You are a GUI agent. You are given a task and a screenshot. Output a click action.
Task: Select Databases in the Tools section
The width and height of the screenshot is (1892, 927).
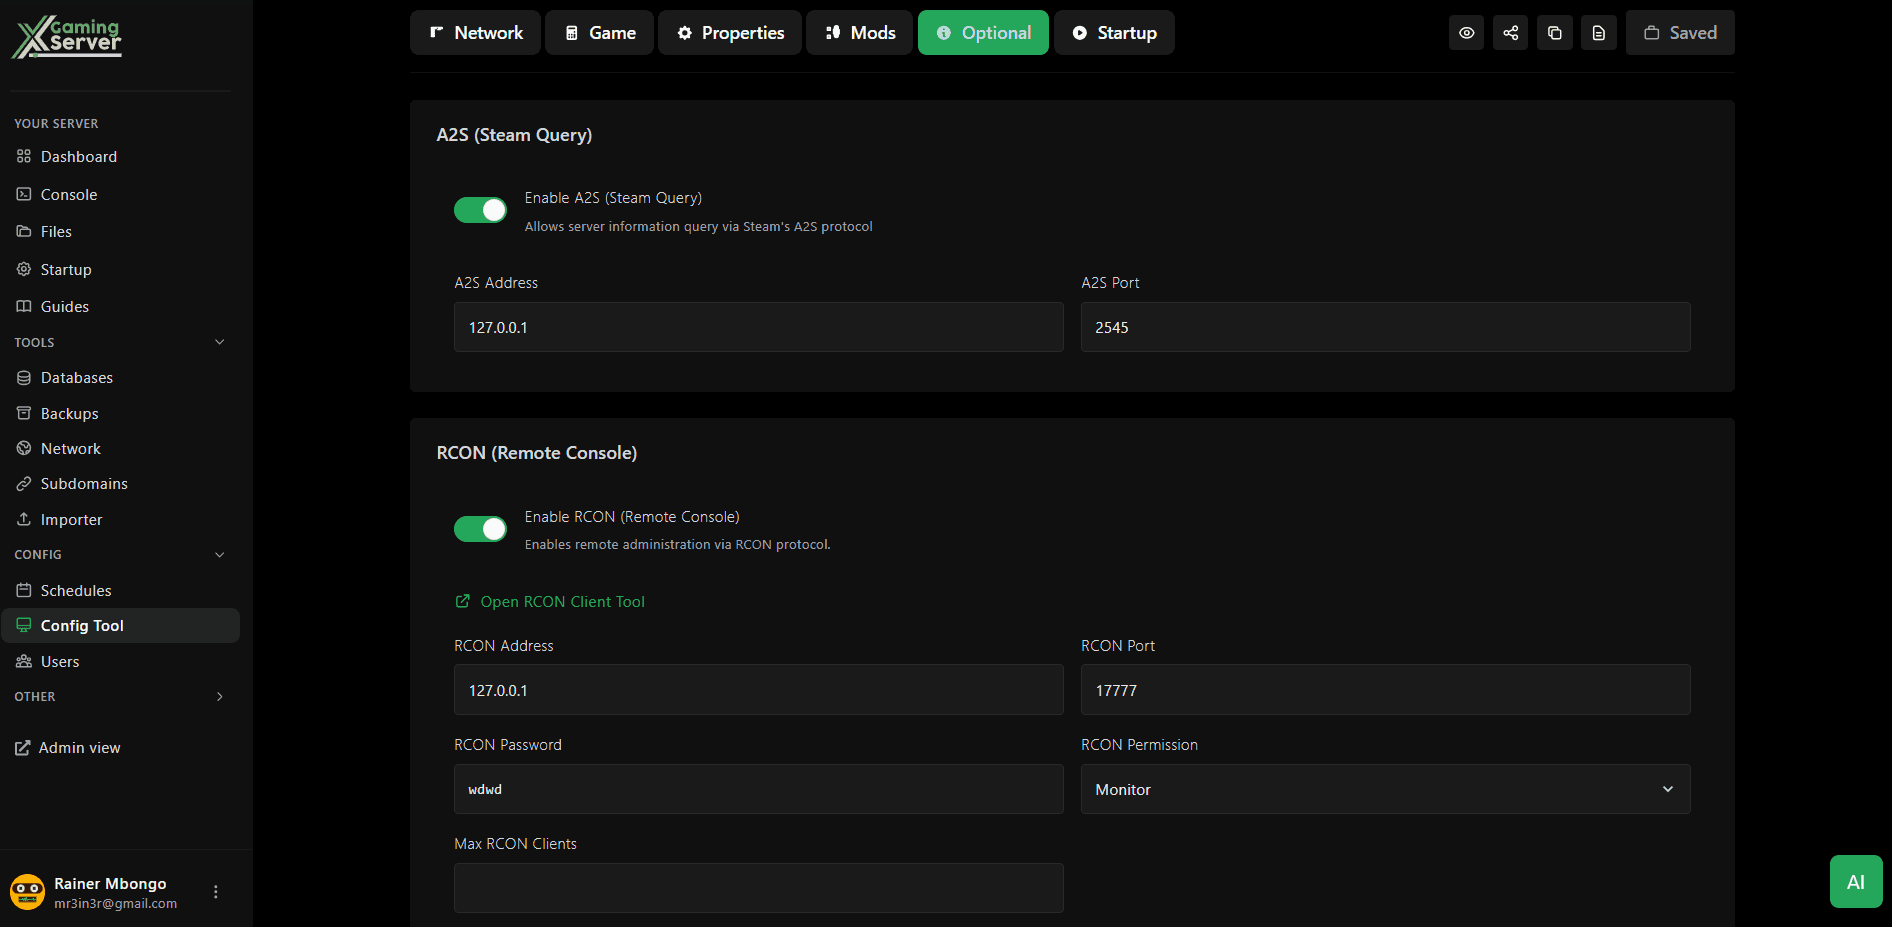point(76,377)
